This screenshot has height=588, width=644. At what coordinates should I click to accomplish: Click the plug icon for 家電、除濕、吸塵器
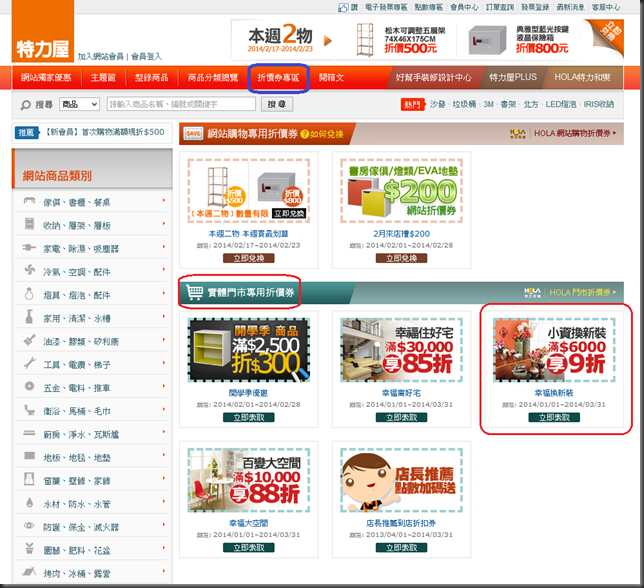[x=29, y=248]
